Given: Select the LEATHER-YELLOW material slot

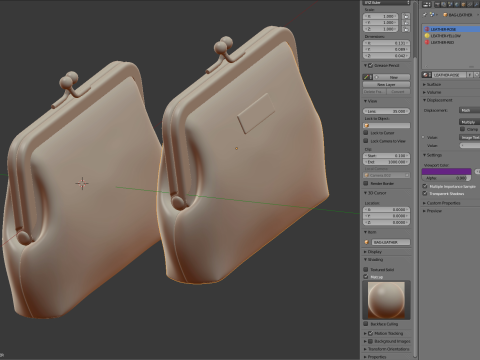Looking at the screenshot, I should 451,36.
